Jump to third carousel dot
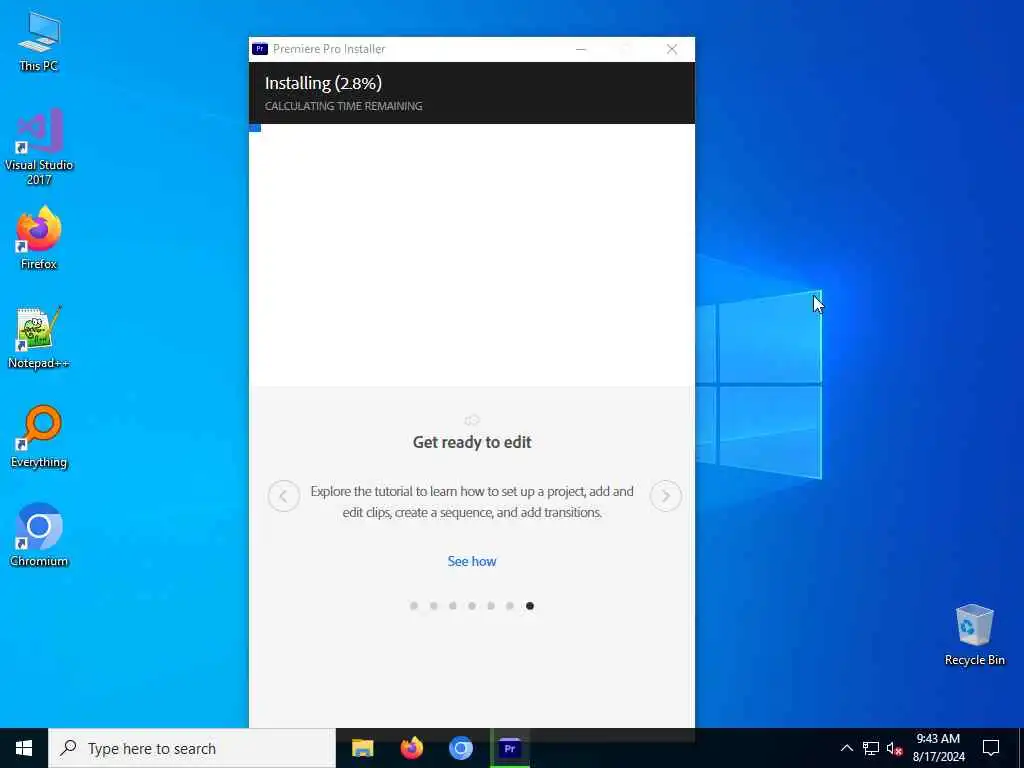This screenshot has height=768, width=1024. [453, 606]
